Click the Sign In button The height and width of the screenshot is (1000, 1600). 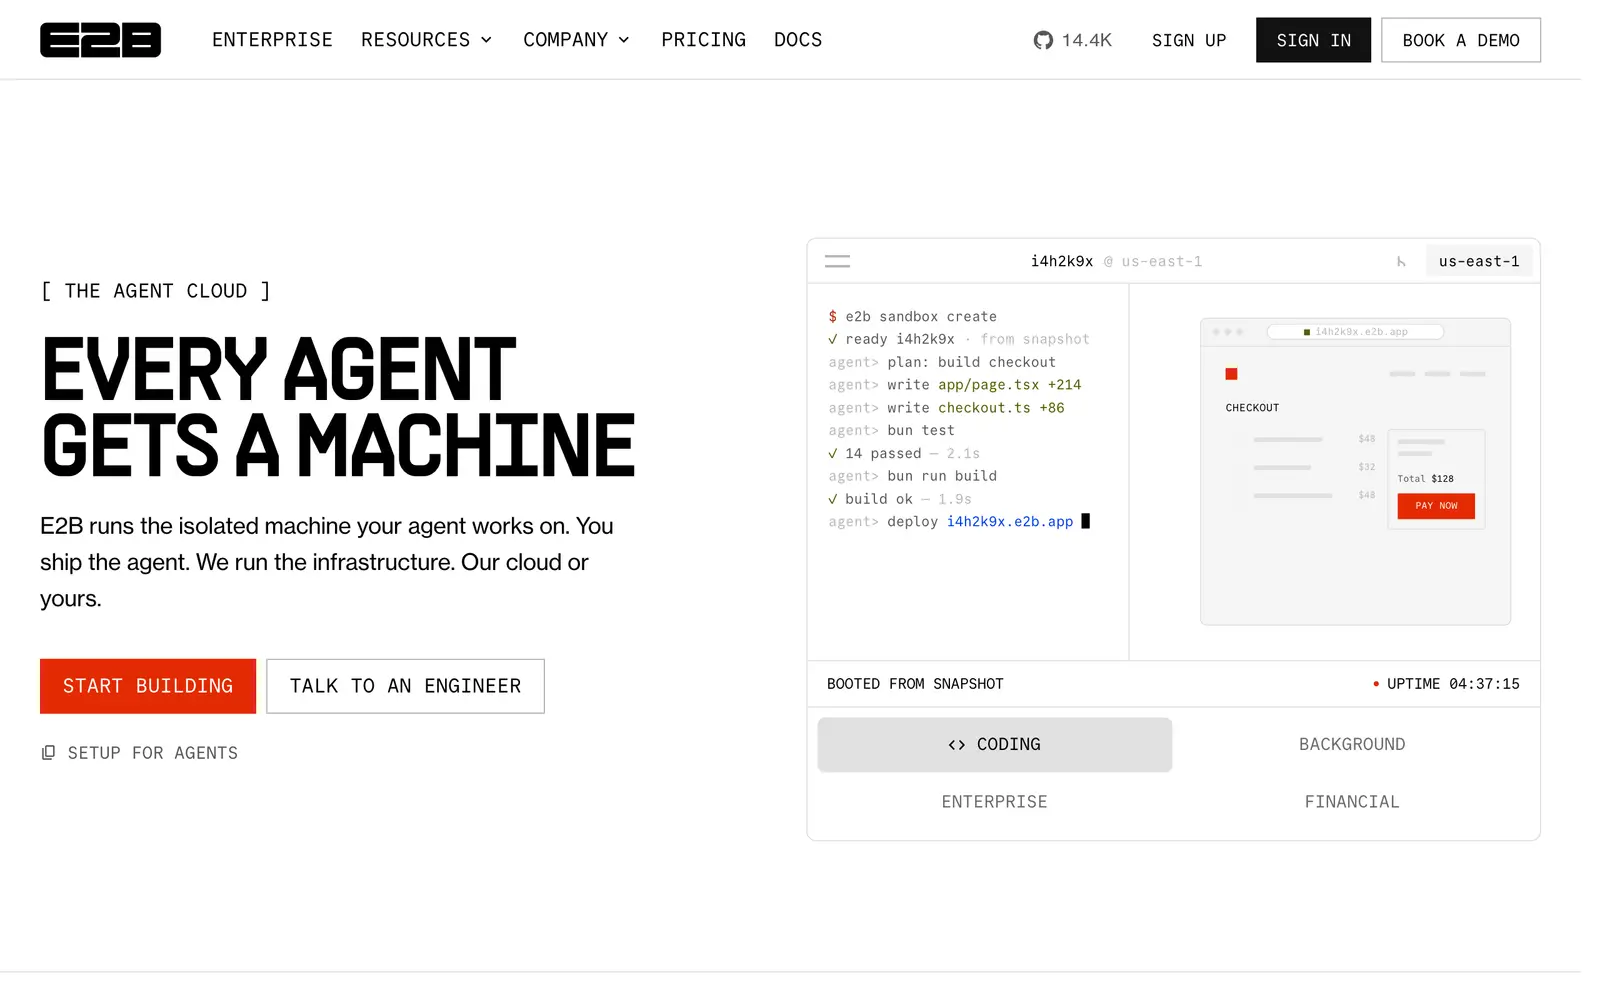point(1313,40)
